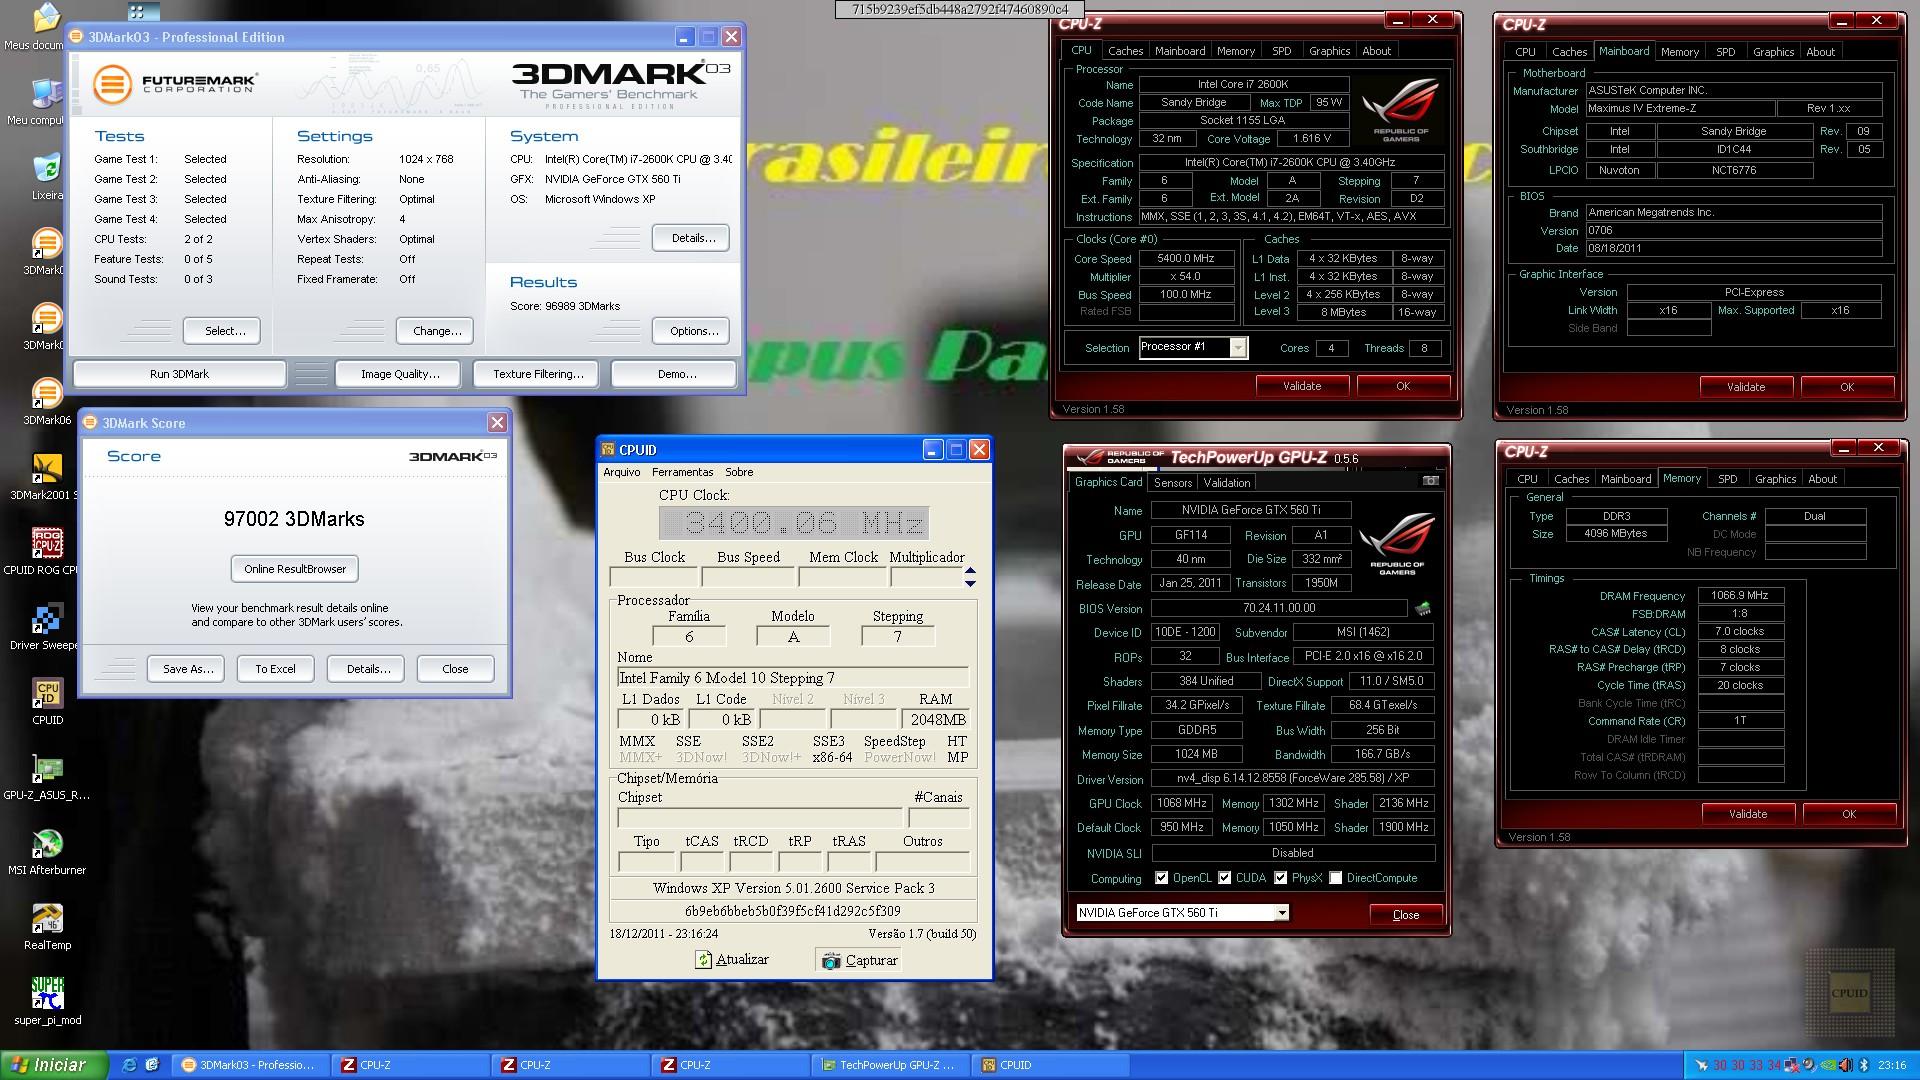The height and width of the screenshot is (1080, 1920).
Task: Click the TechPowerUp GPU-Z taskbar button
Action: [888, 1065]
